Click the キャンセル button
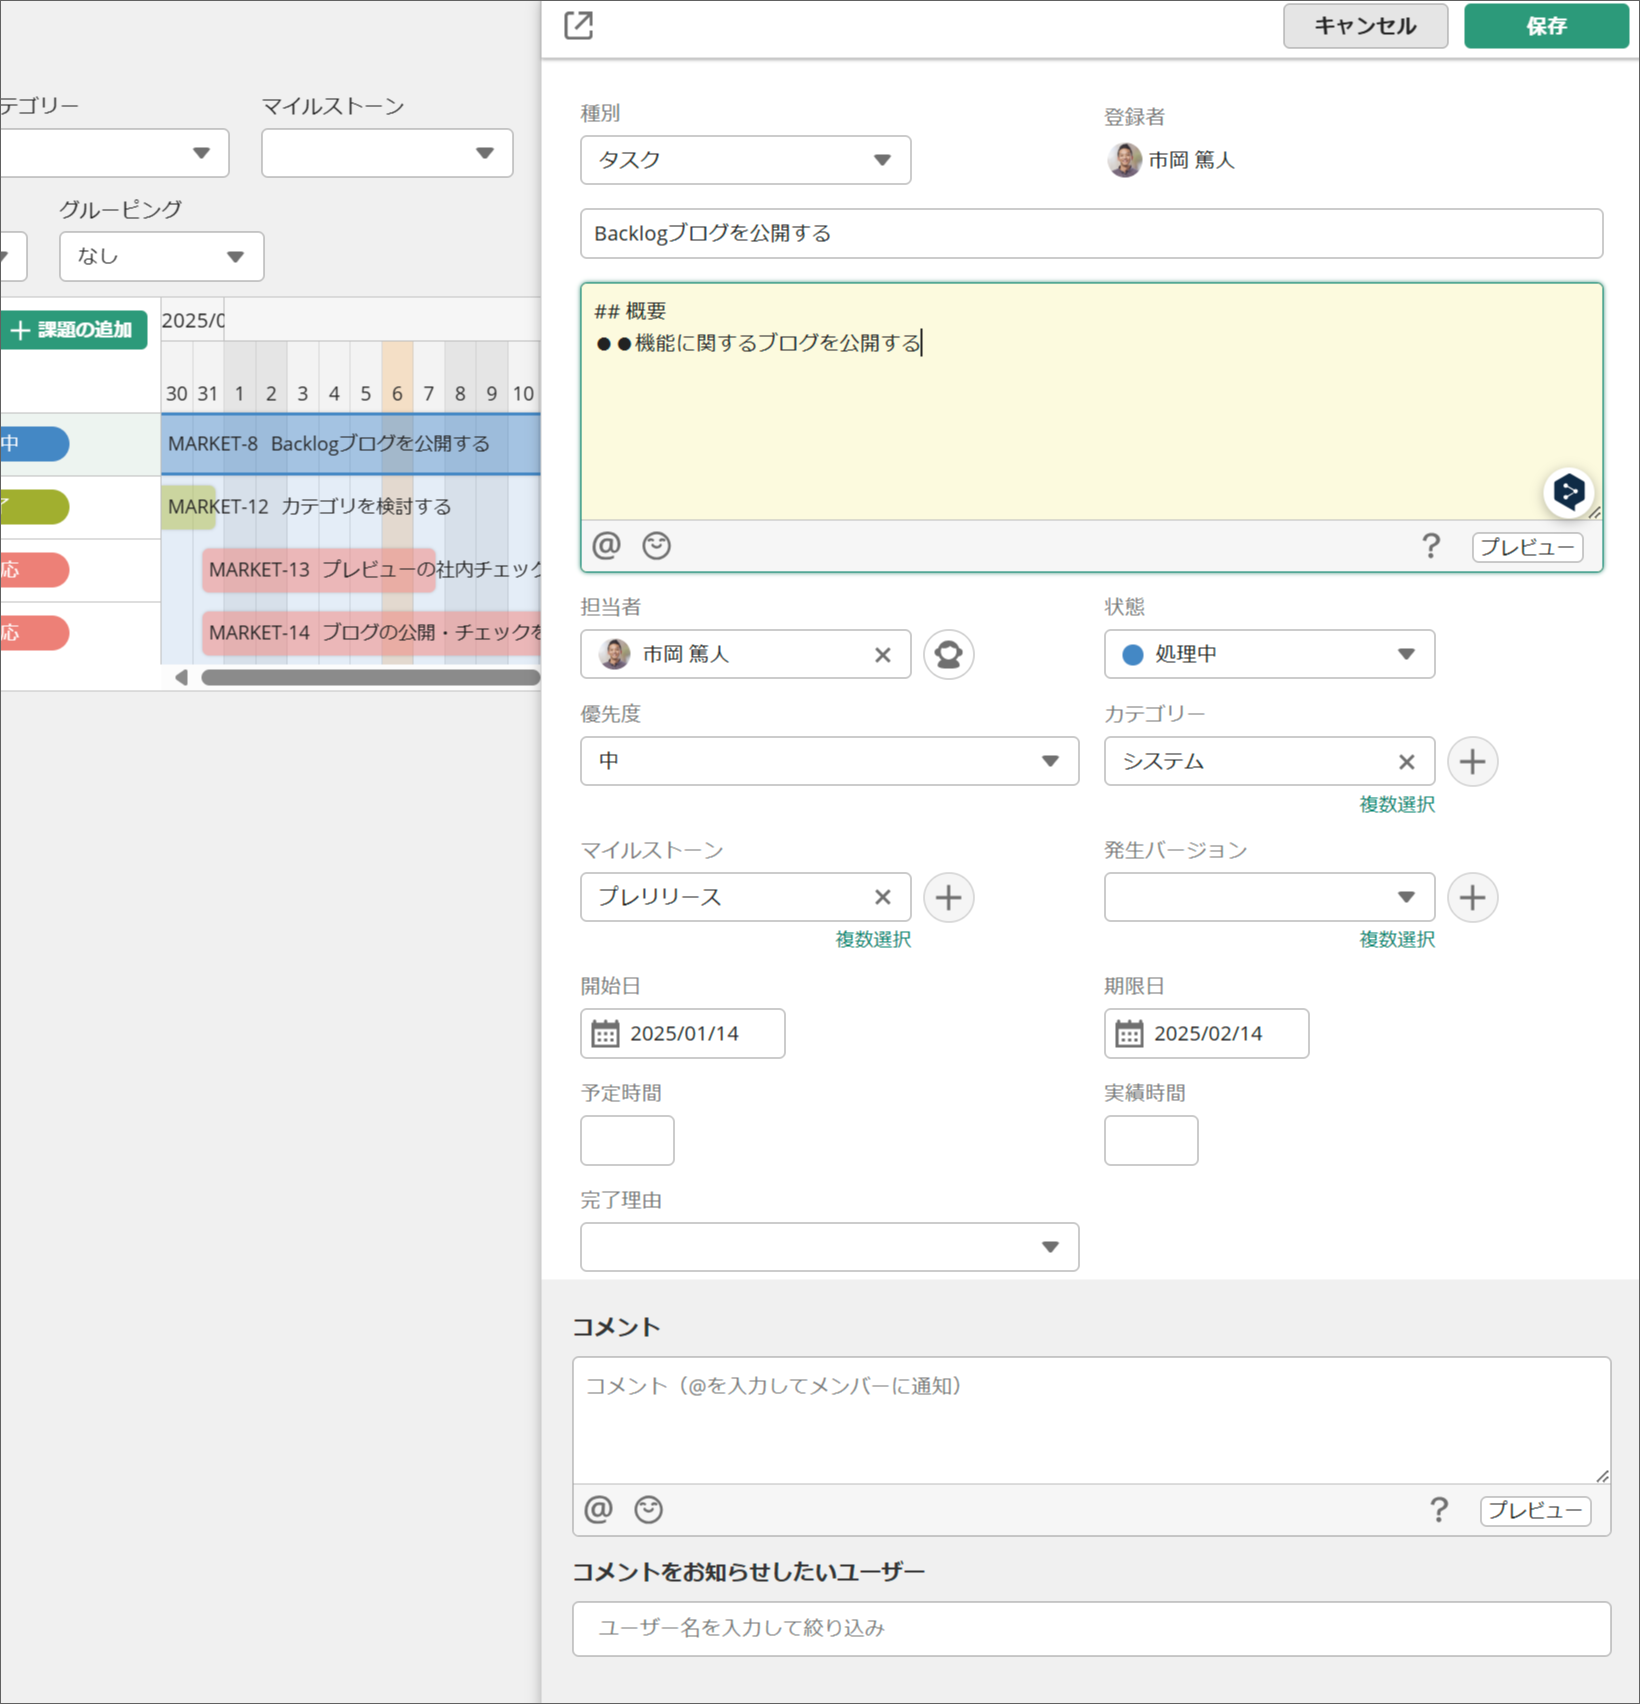Screen dimensions: 1640x1704 pyautogui.click(x=1365, y=26)
